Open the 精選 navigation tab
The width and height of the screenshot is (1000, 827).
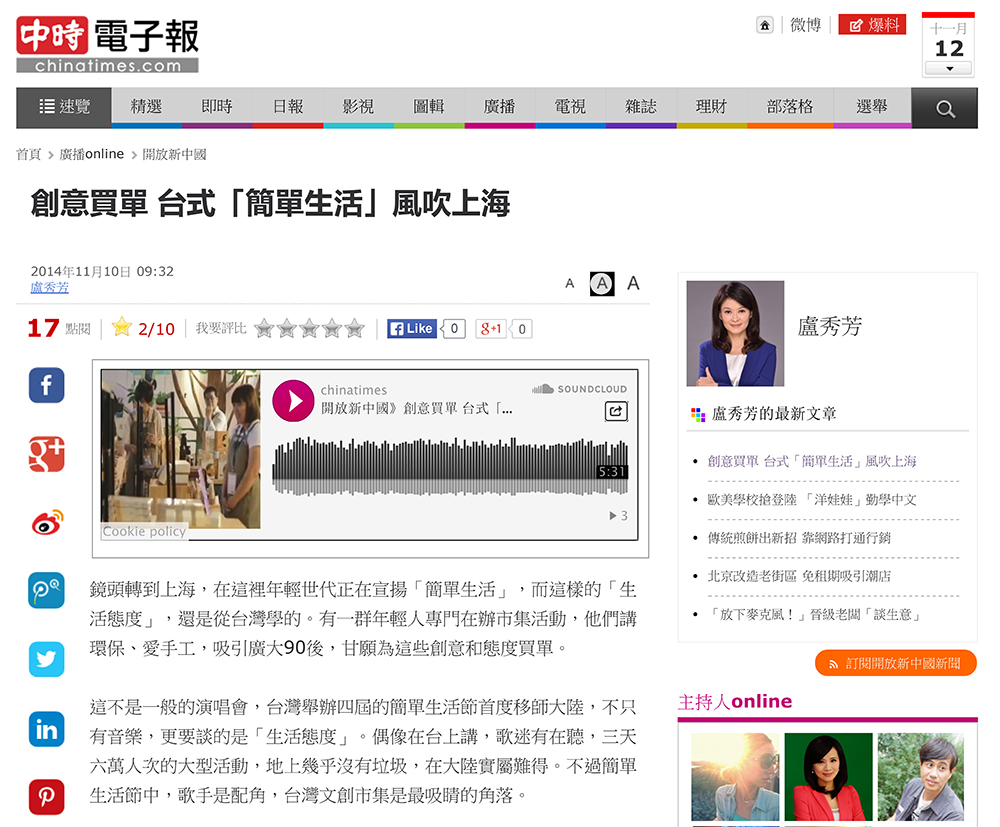click(147, 107)
